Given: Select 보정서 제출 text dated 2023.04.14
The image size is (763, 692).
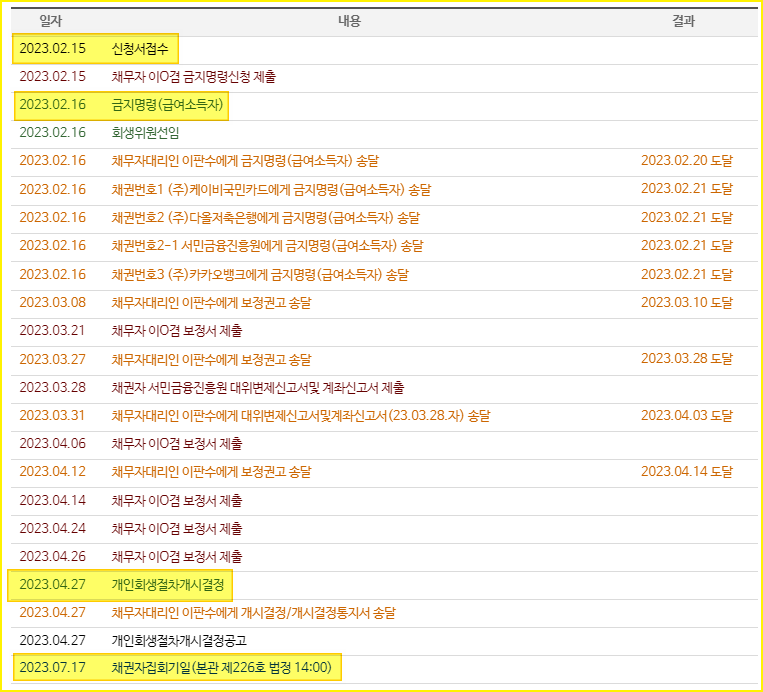Looking at the screenshot, I should pos(177,500).
